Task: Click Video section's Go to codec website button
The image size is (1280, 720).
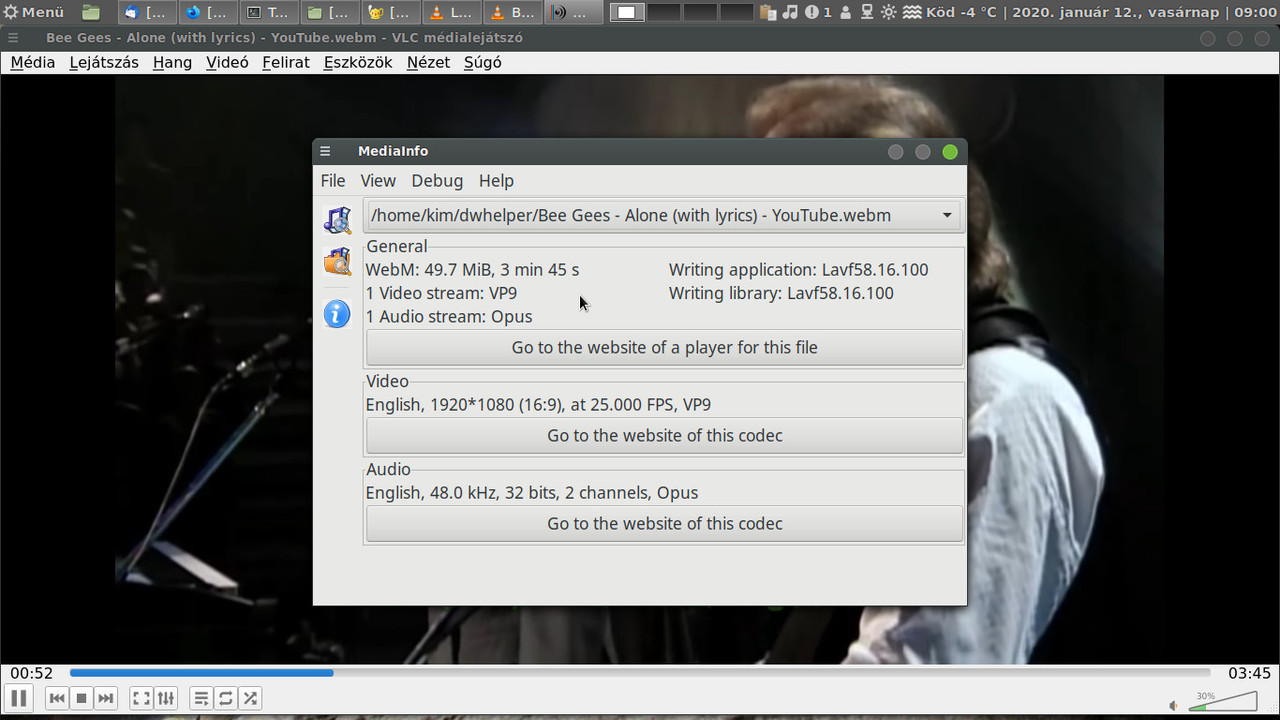Action: 665,436
